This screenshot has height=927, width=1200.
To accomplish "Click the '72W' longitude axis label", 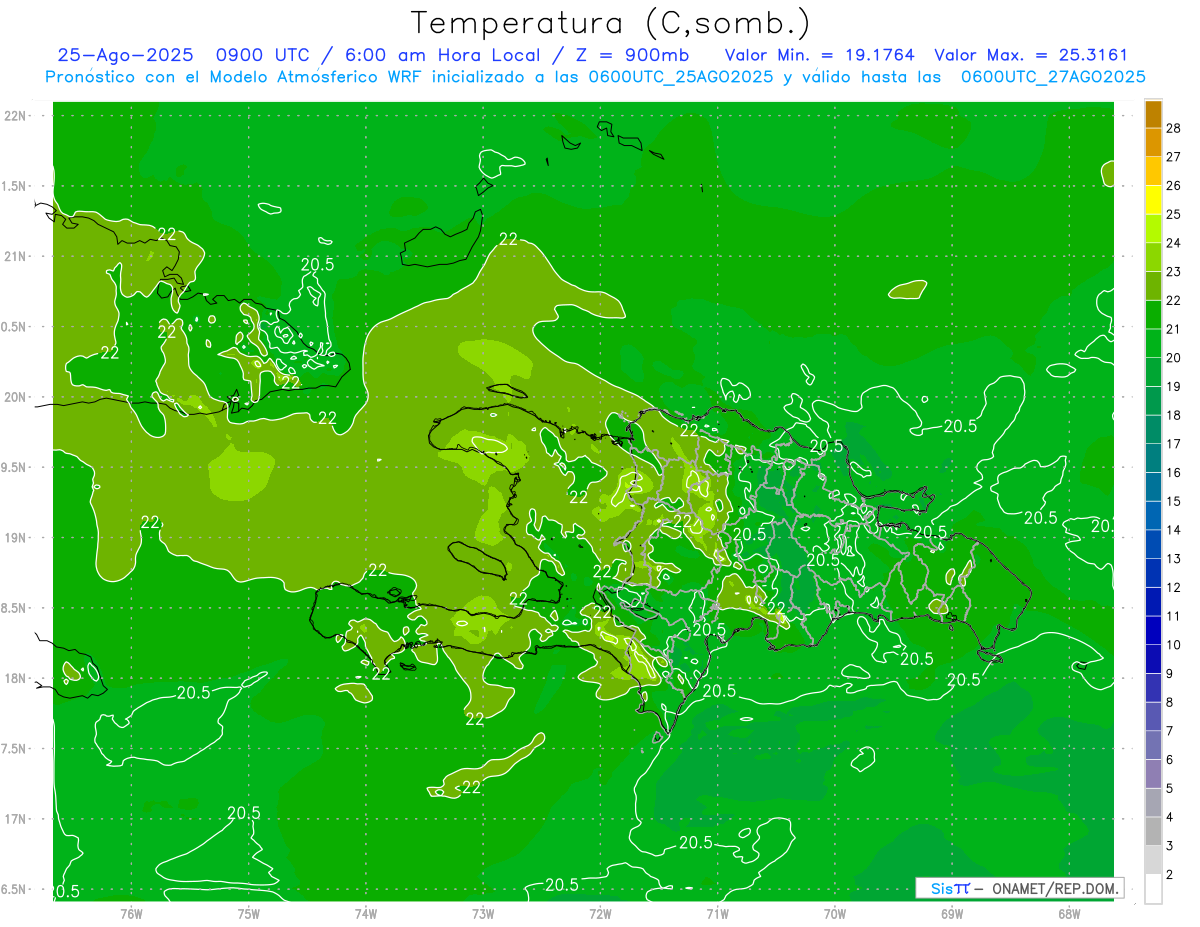I will pyautogui.click(x=600, y=913).
